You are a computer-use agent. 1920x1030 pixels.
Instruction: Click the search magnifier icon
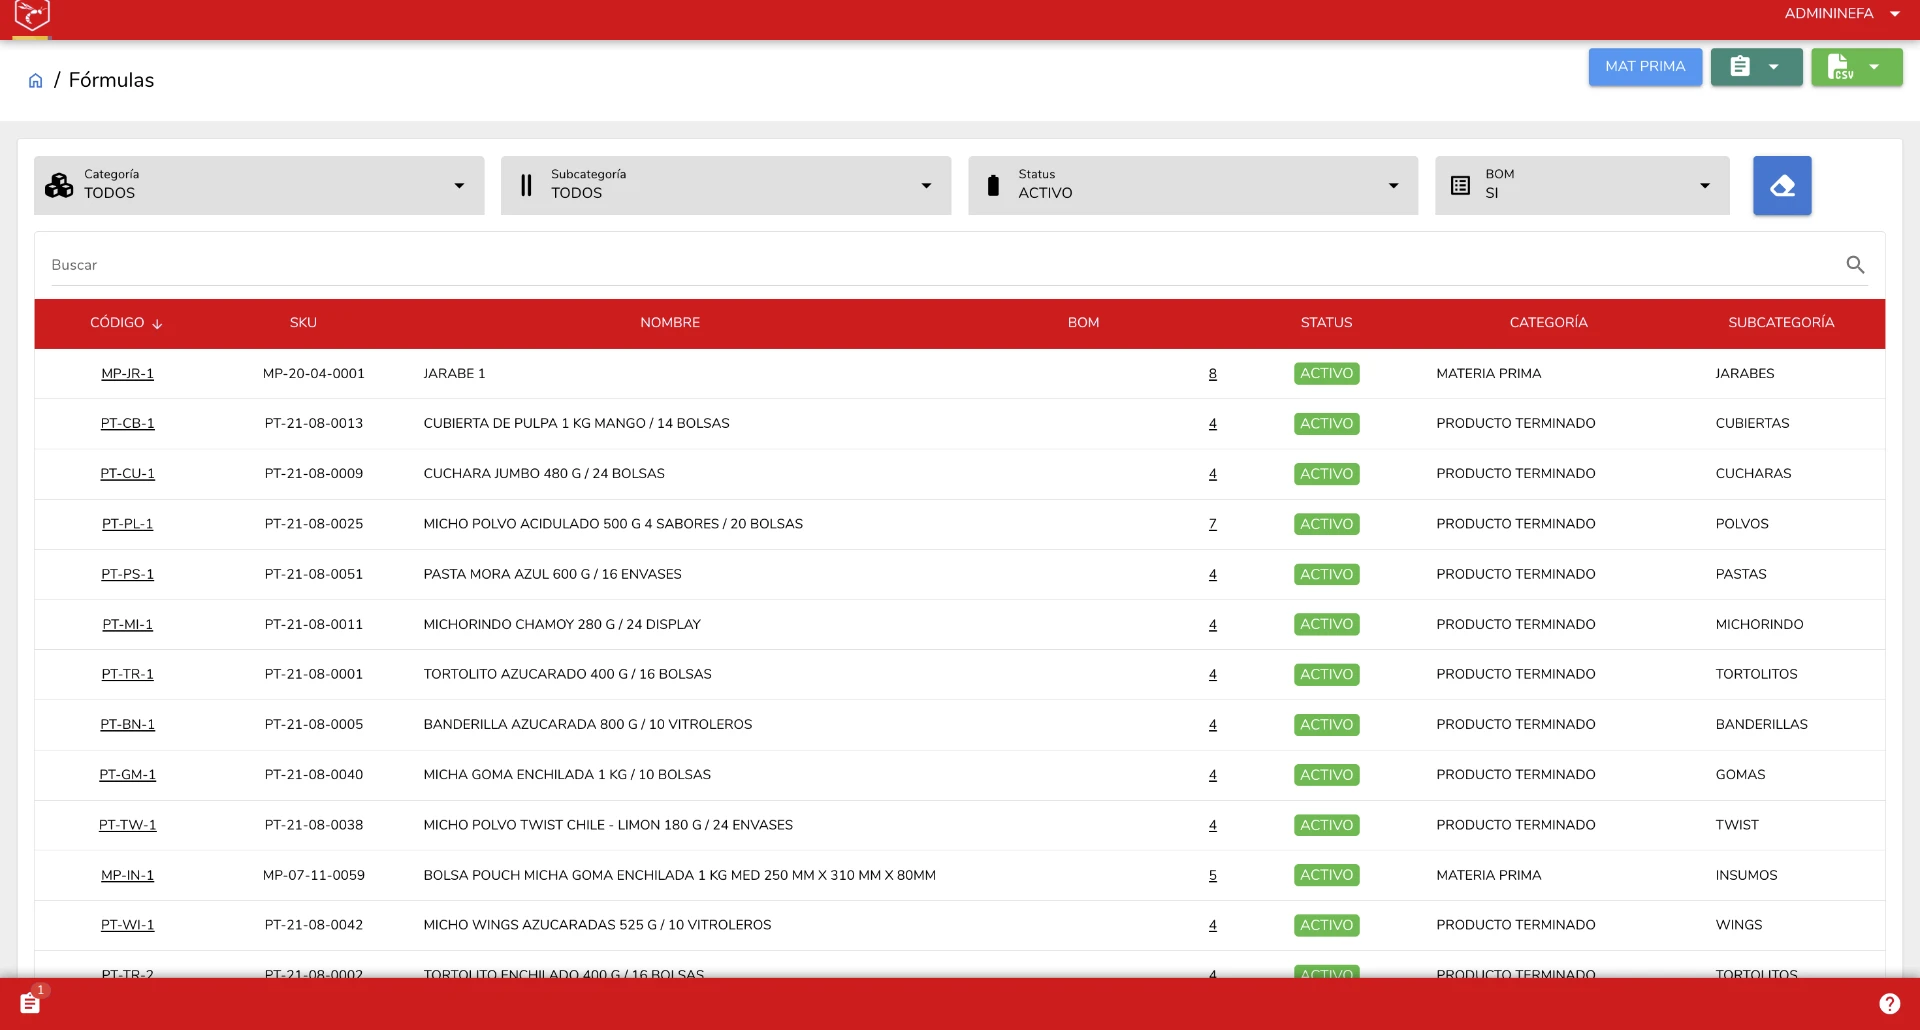[1855, 265]
